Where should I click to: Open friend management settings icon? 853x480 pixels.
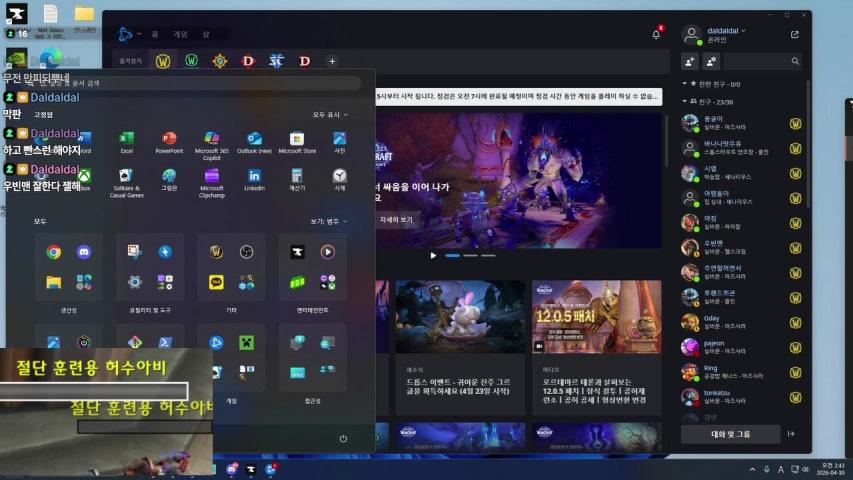pyautogui.click(x=711, y=61)
